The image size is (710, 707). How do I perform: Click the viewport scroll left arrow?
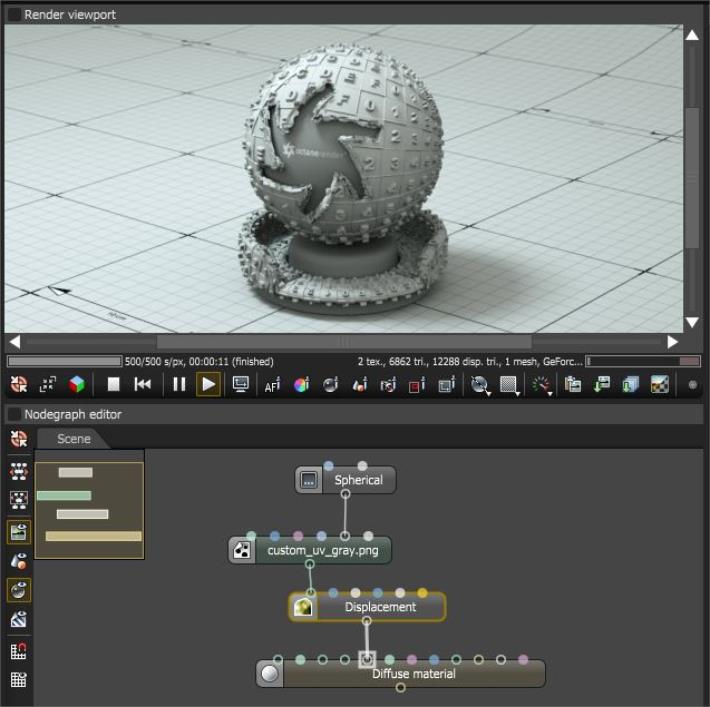pyautogui.click(x=14, y=342)
